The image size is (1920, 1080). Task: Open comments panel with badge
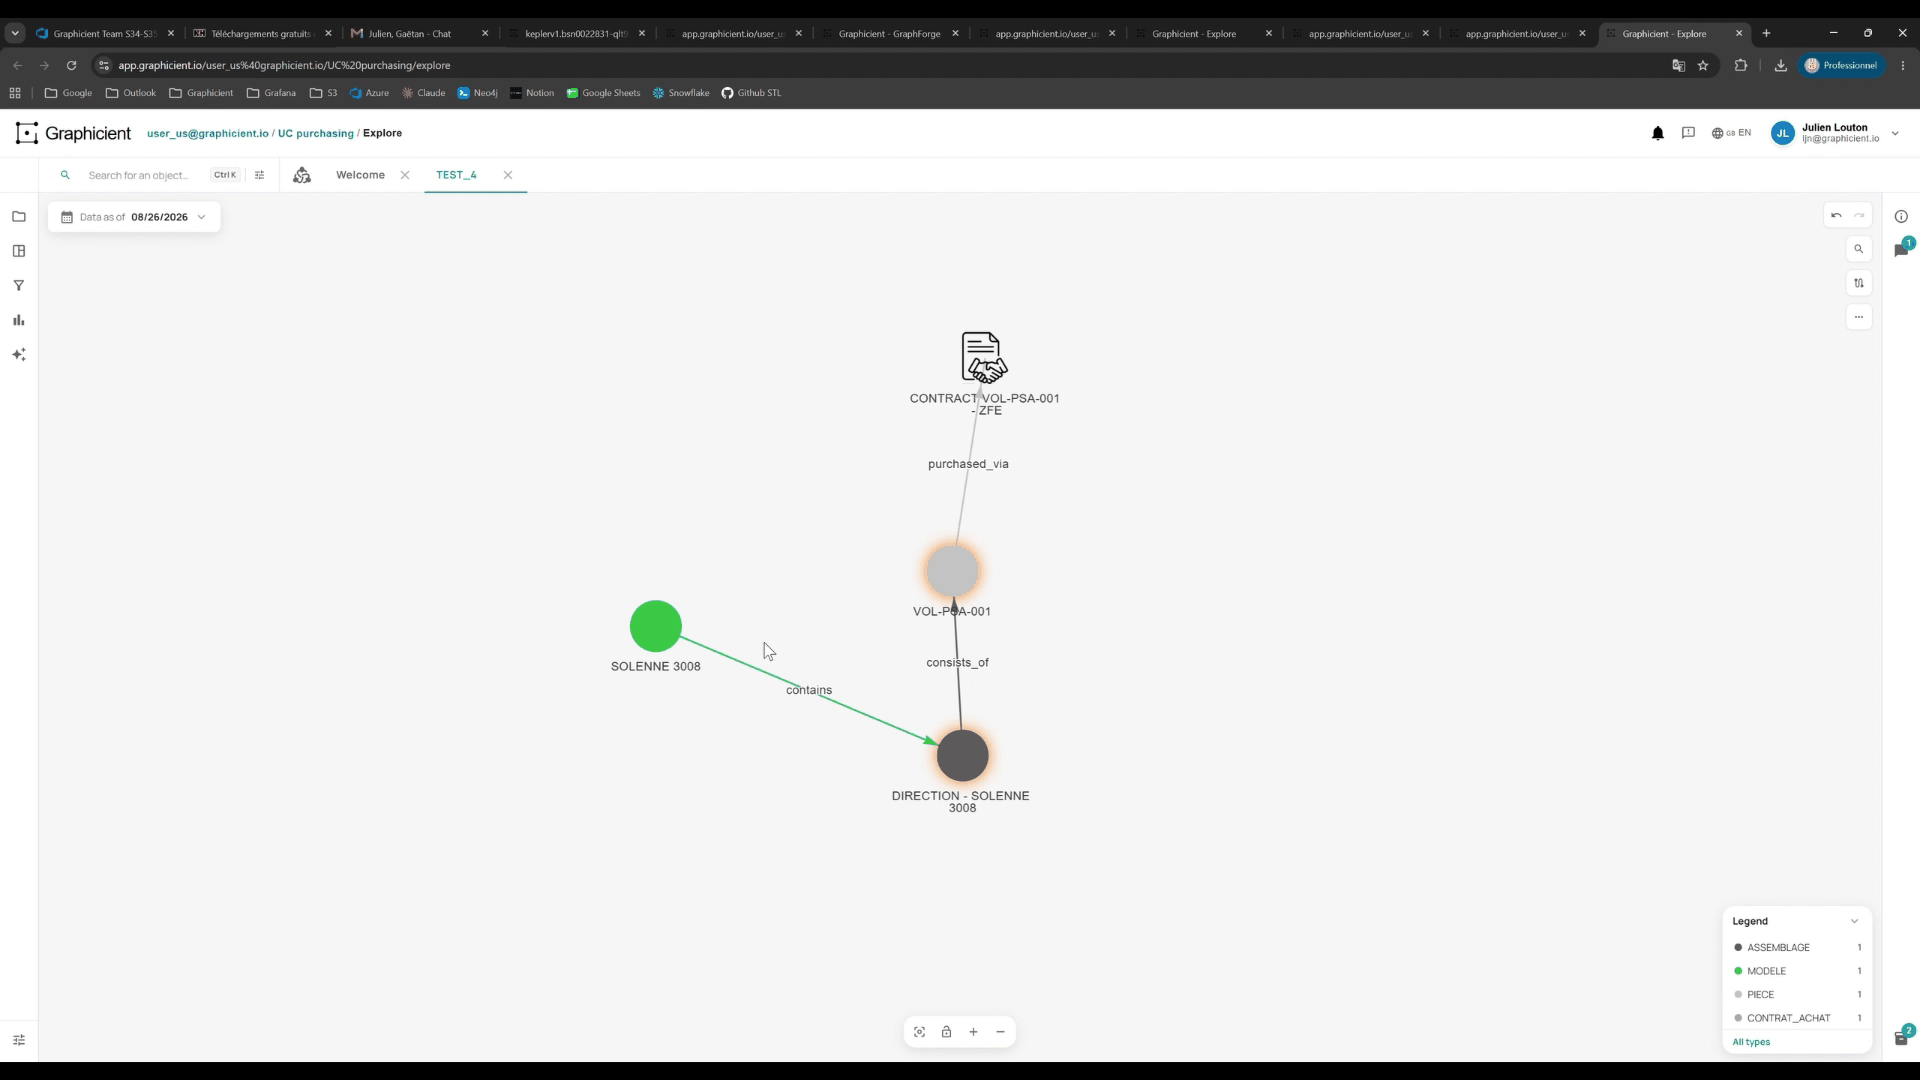pyautogui.click(x=1902, y=249)
